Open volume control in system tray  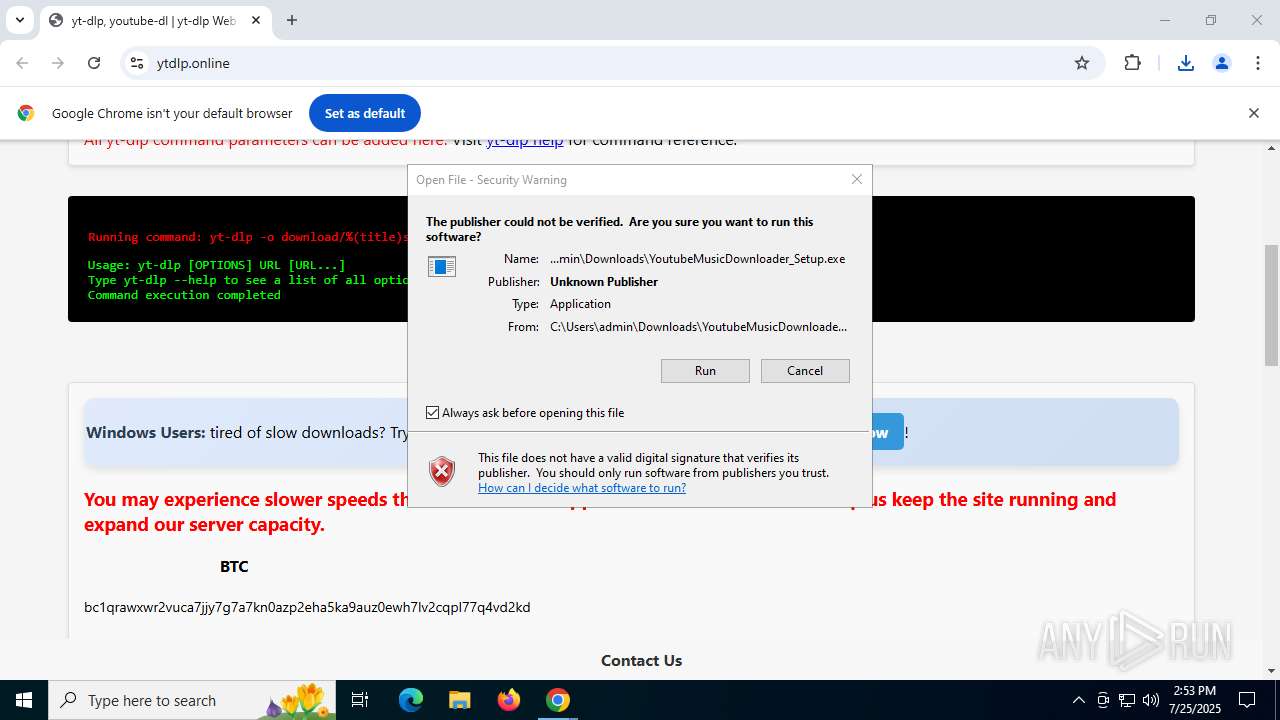click(1151, 700)
